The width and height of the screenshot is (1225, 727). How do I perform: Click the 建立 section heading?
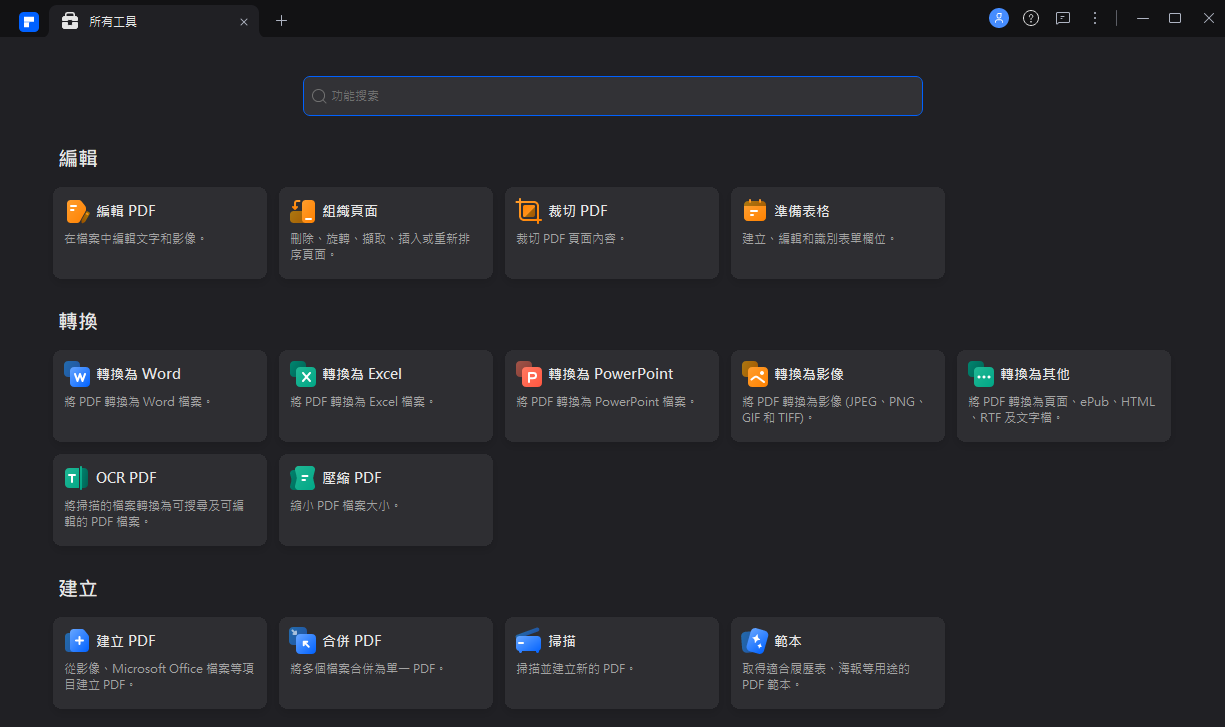click(x=78, y=588)
